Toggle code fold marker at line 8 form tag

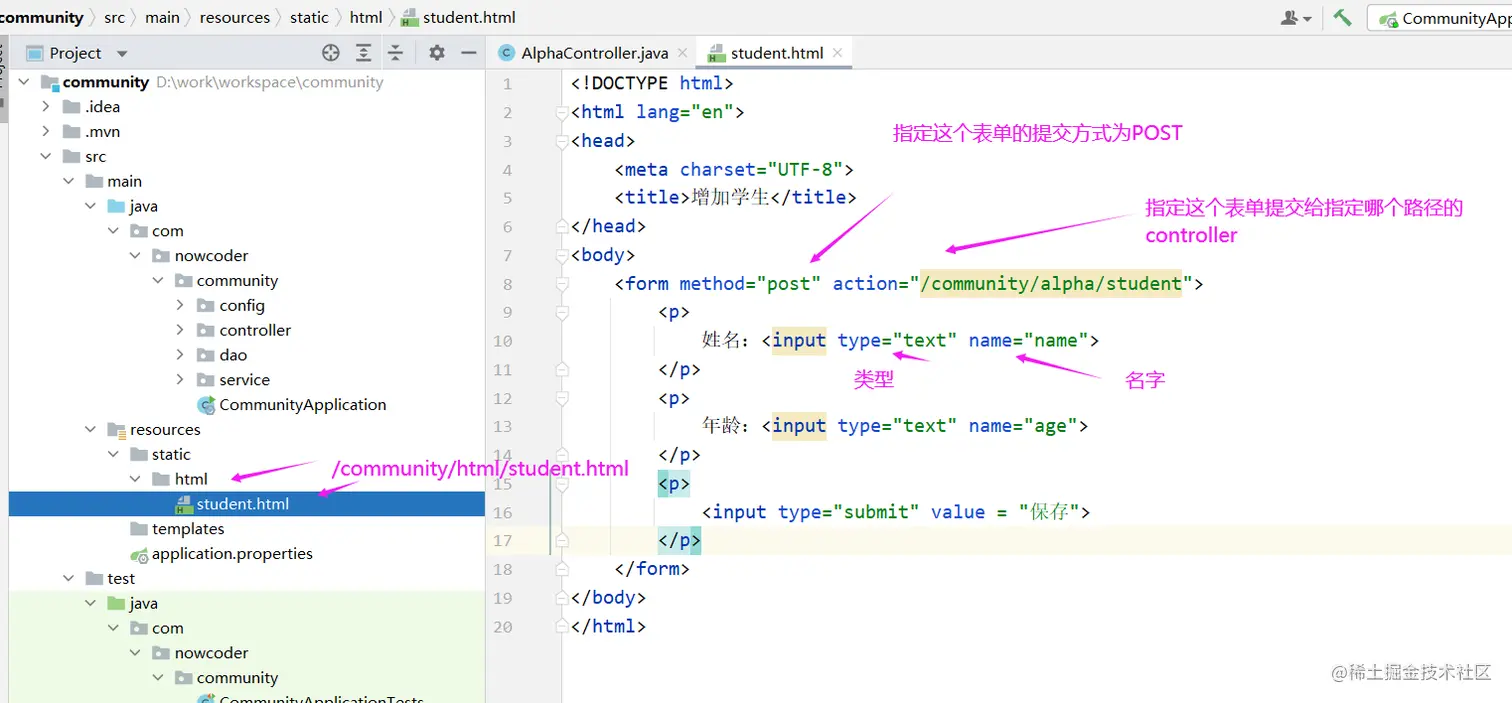562,284
